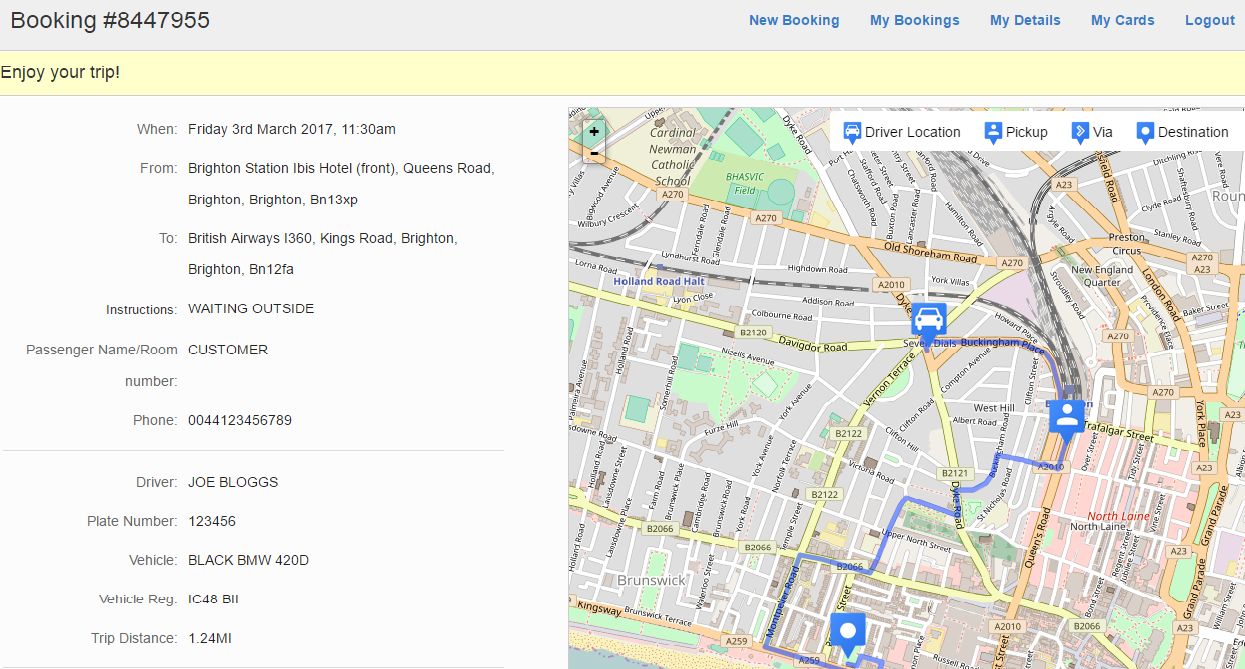This screenshot has width=1245, height=669.
Task: Open the New Booking page
Action: [x=794, y=20]
